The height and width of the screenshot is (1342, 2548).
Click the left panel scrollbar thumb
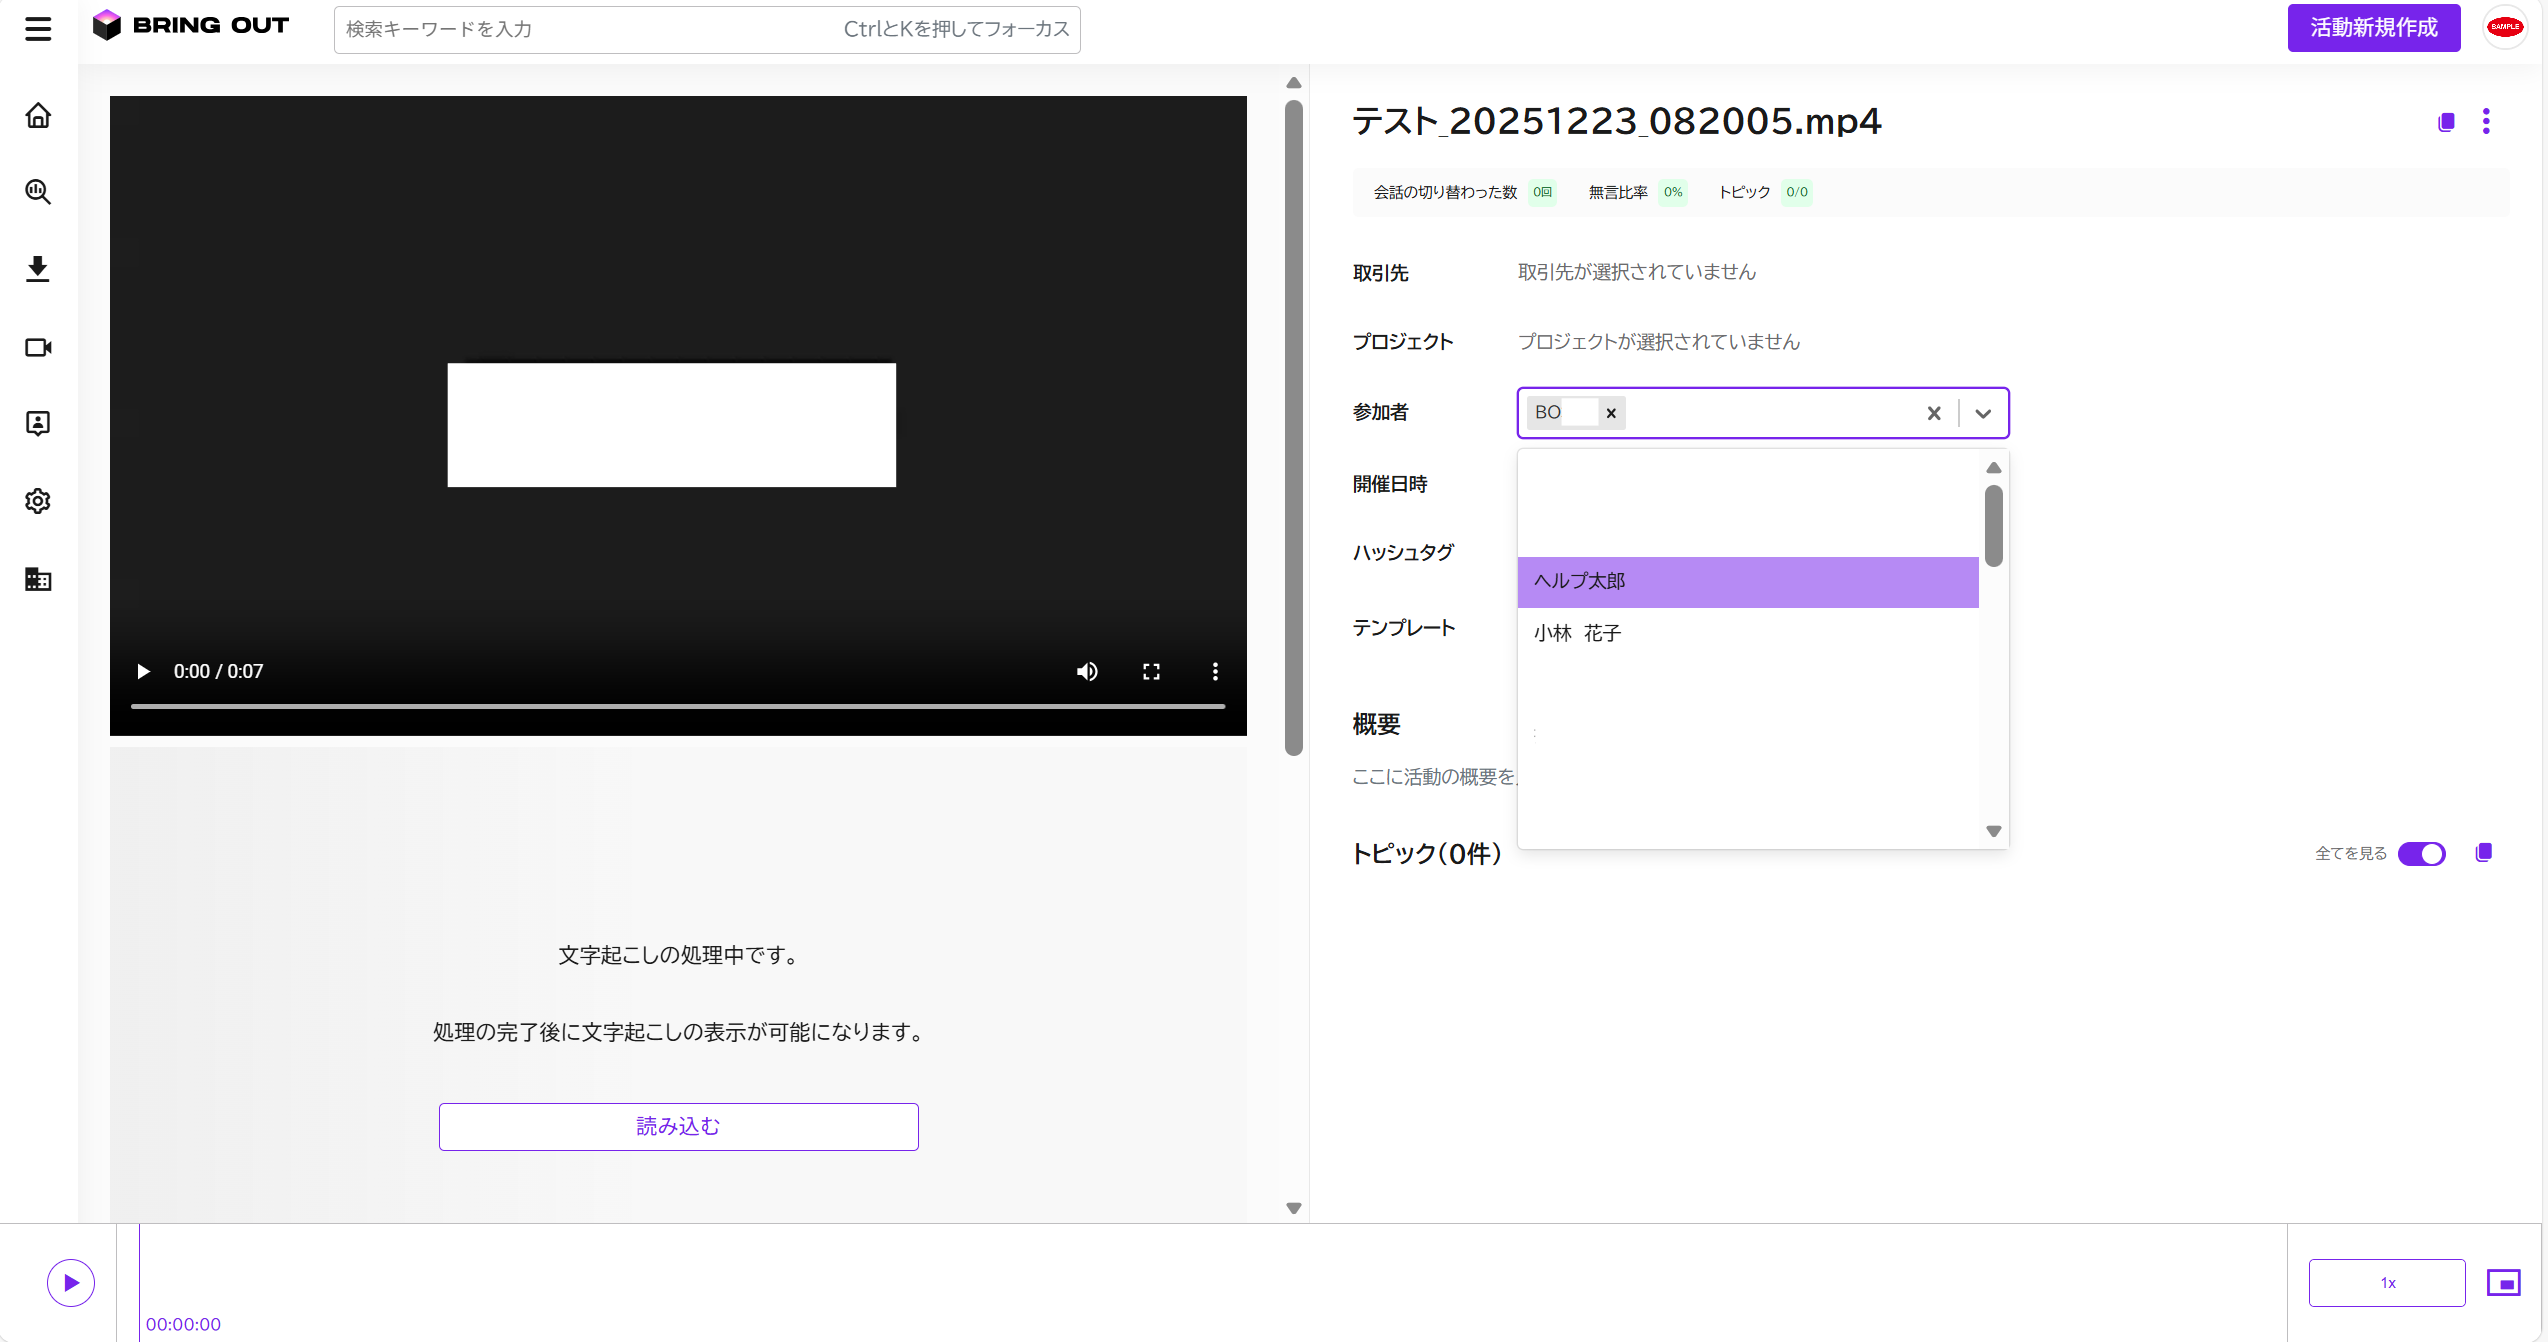click(x=1294, y=428)
